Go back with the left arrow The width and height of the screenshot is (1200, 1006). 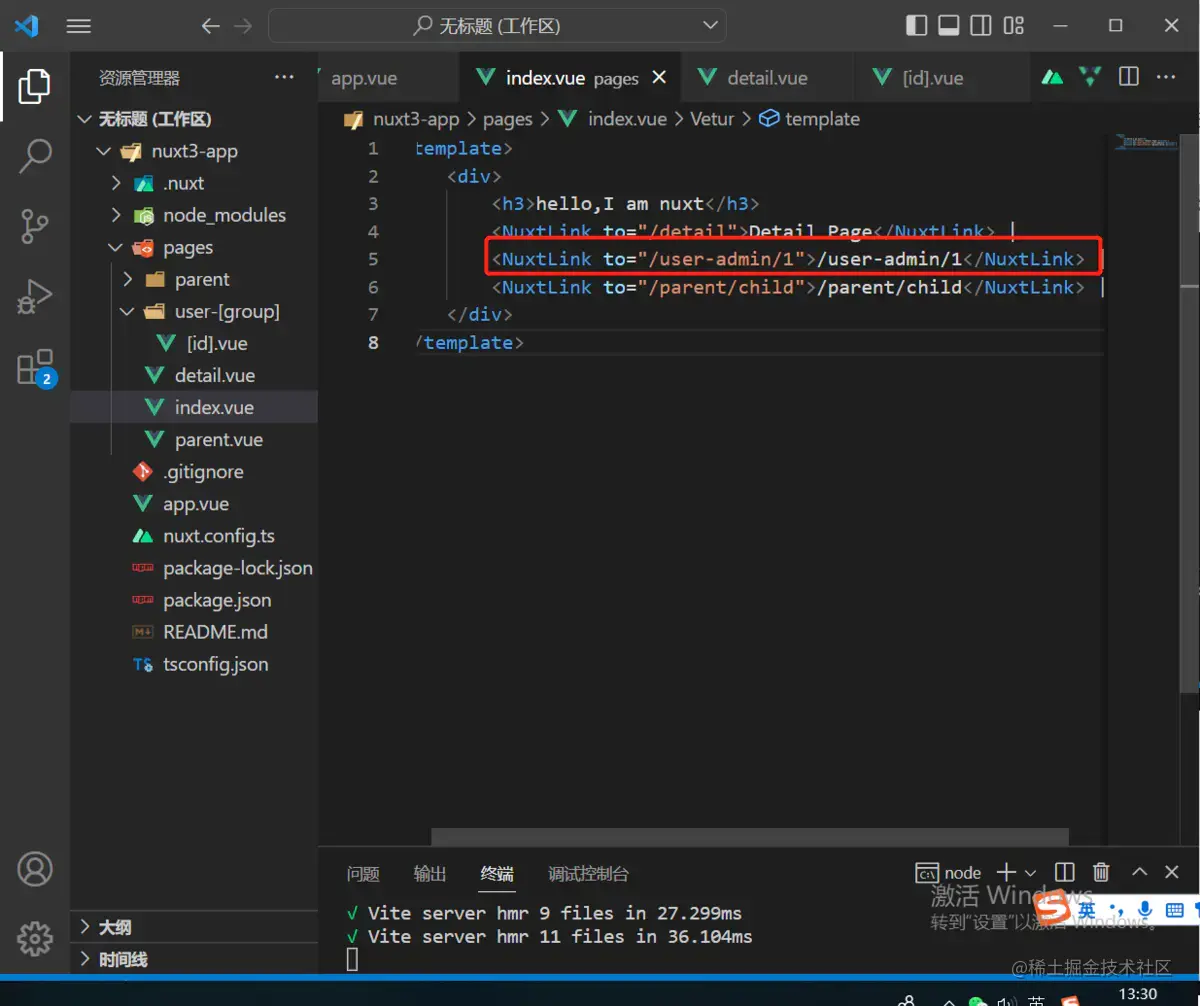(x=210, y=26)
